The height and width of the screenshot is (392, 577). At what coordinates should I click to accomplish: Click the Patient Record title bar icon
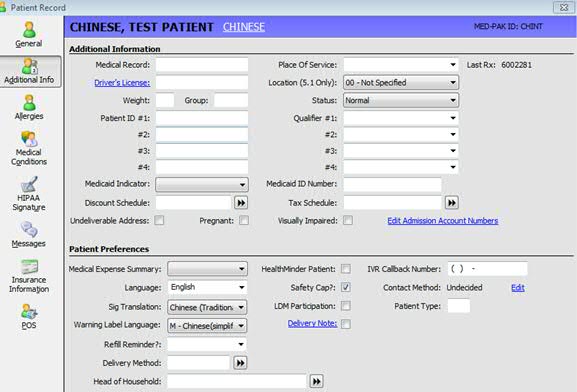click(x=3, y=7)
